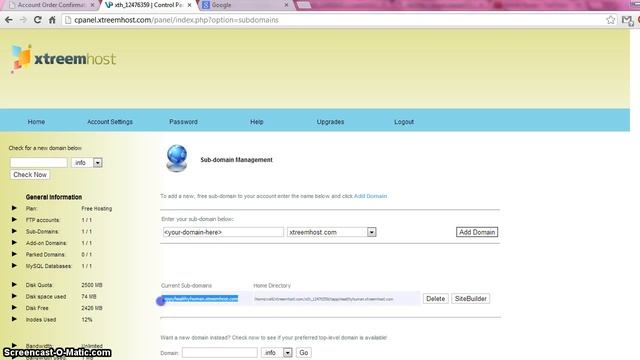
Task: Click the arrow bullet beside FTP accounts
Action: point(14,220)
